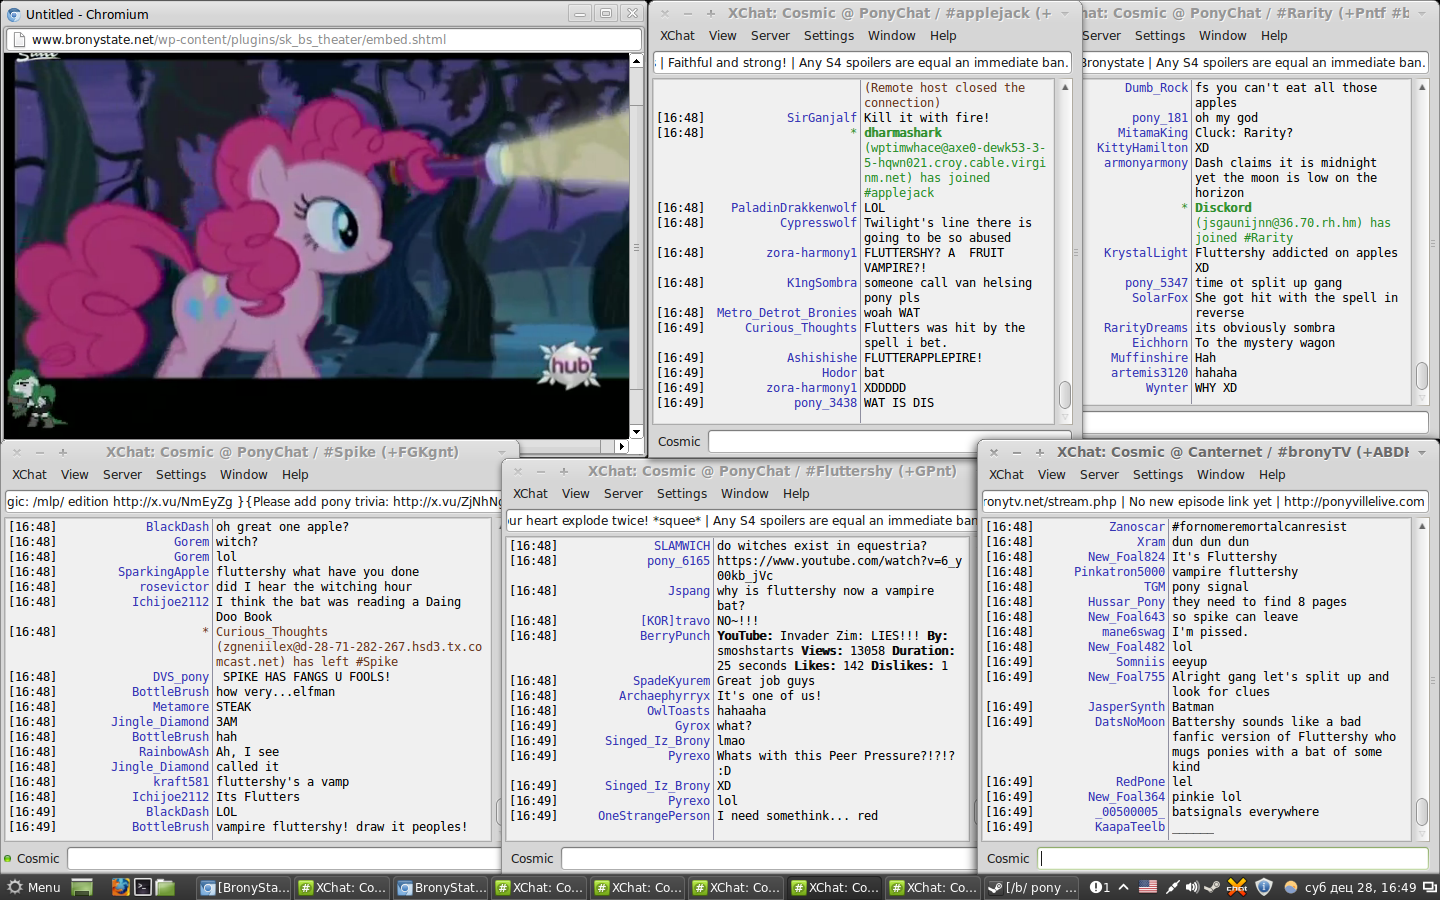Click the #Spike message input box
Image resolution: width=1440 pixels, height=900 pixels.
point(284,858)
